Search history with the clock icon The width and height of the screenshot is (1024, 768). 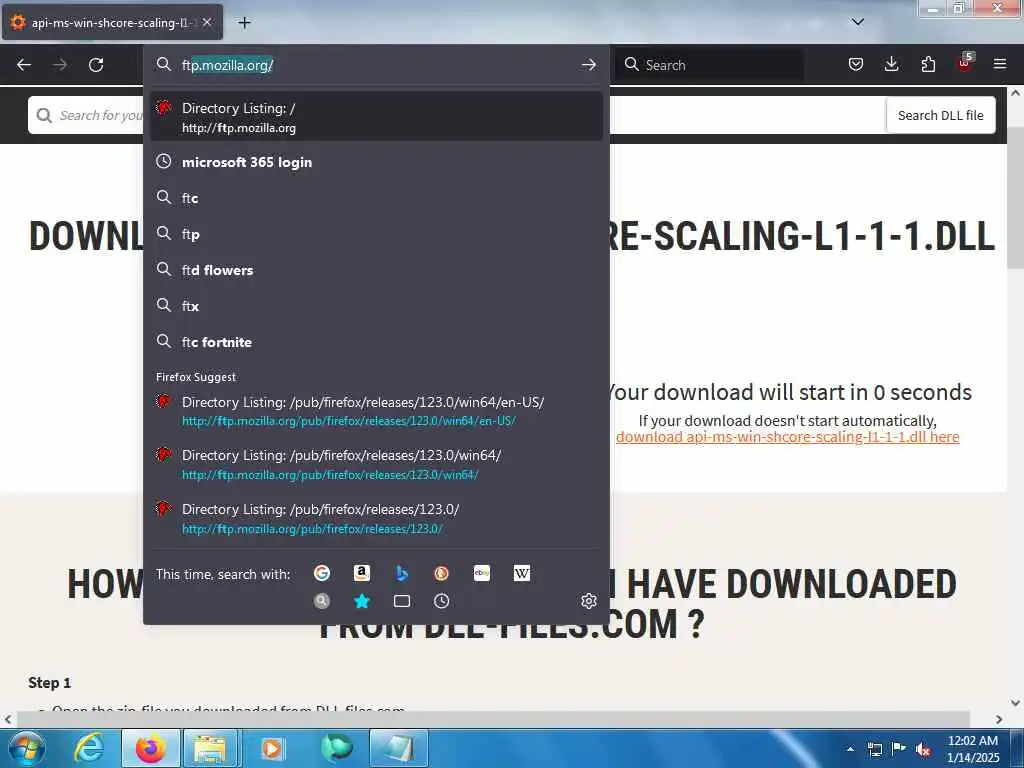[441, 601]
